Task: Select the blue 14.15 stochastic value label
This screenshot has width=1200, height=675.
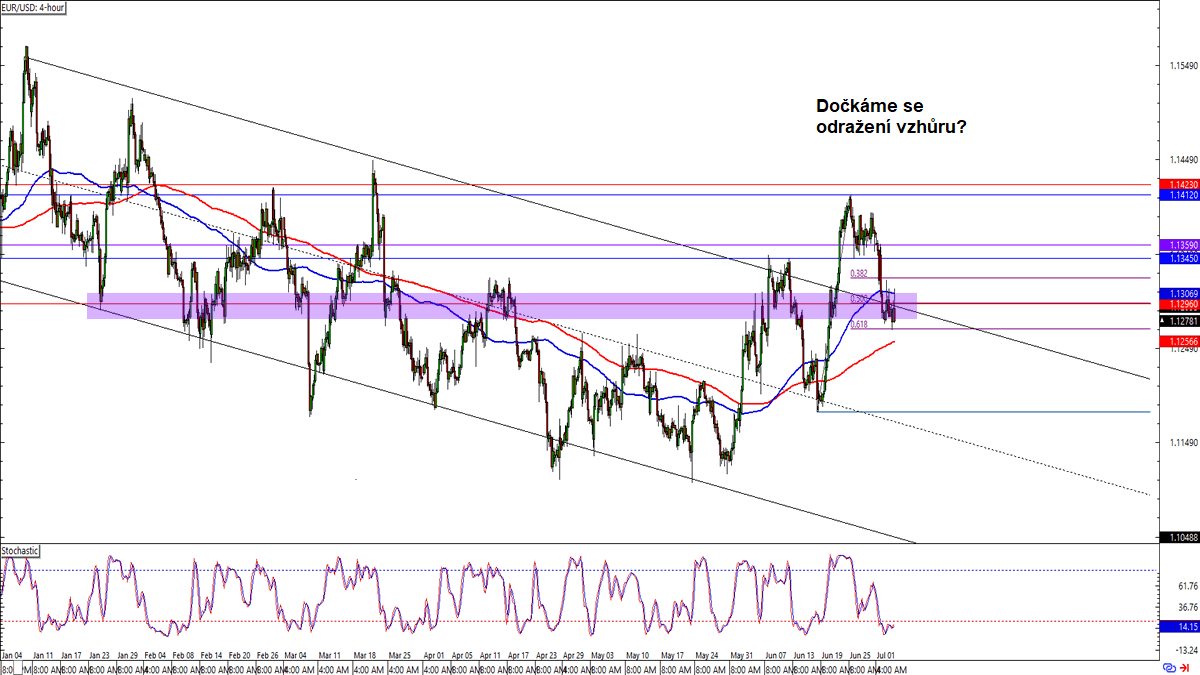Action: pyautogui.click(x=1180, y=627)
